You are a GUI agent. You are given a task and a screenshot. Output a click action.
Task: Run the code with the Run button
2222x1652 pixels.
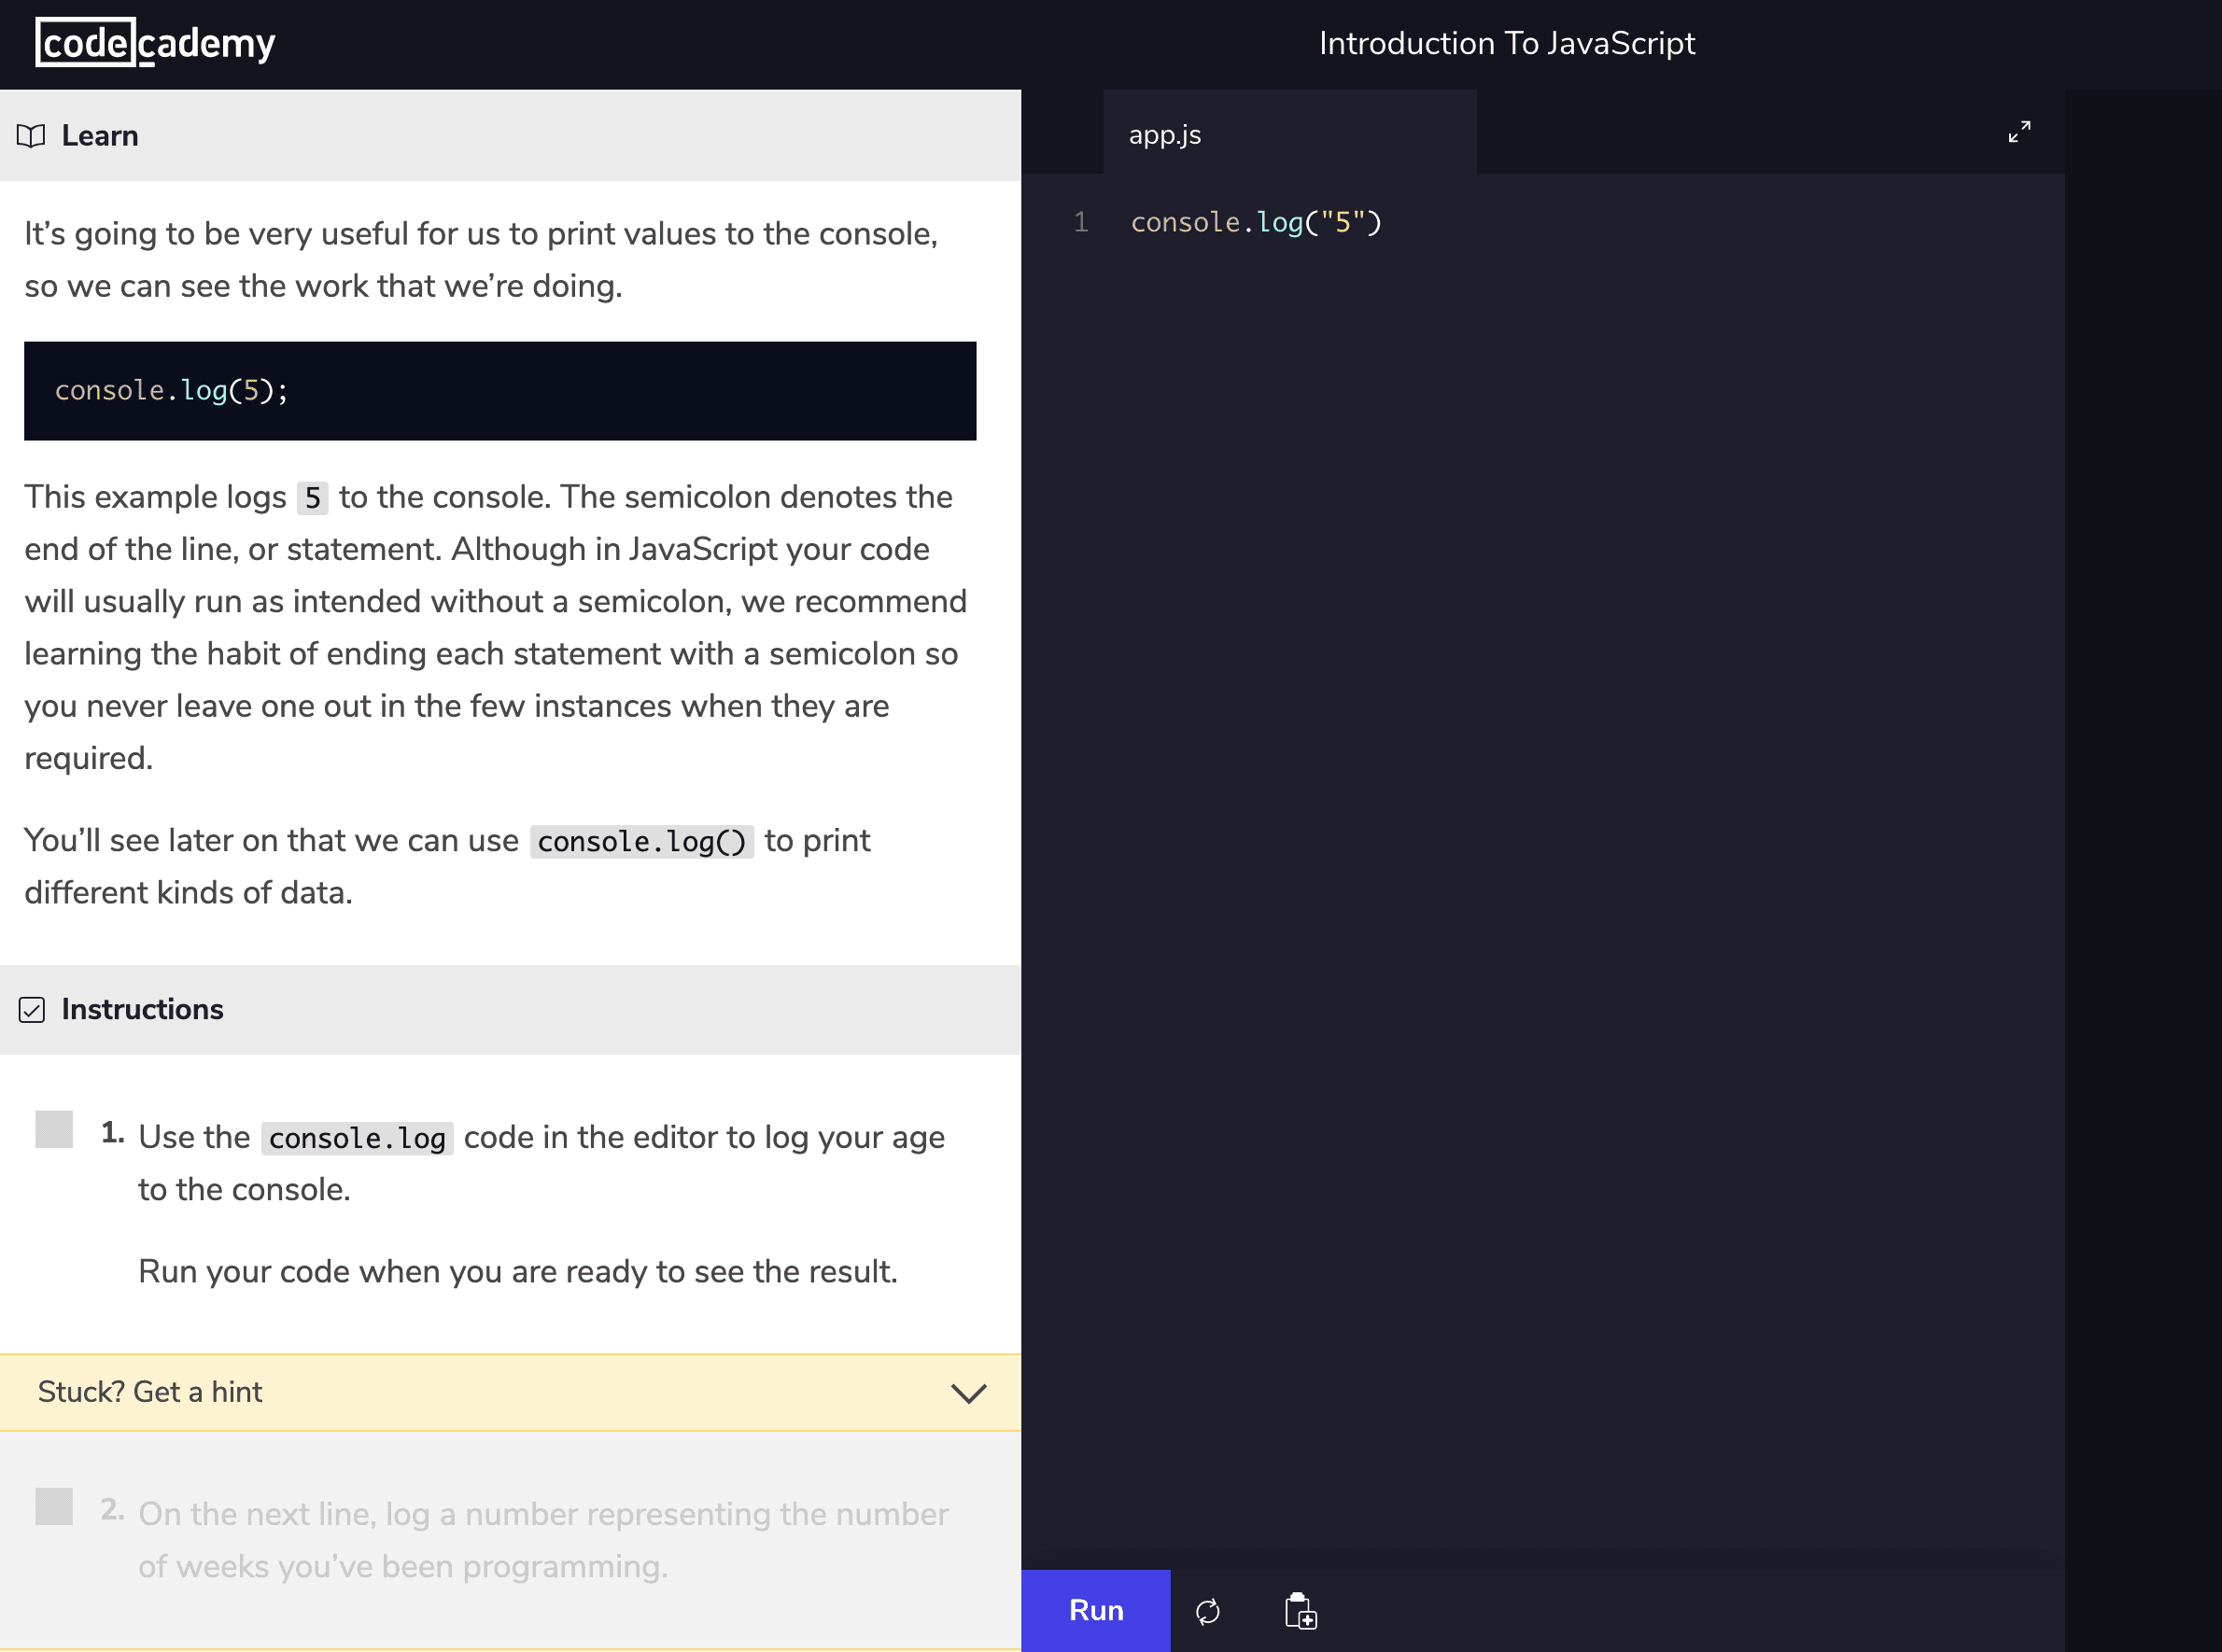[x=1096, y=1610]
